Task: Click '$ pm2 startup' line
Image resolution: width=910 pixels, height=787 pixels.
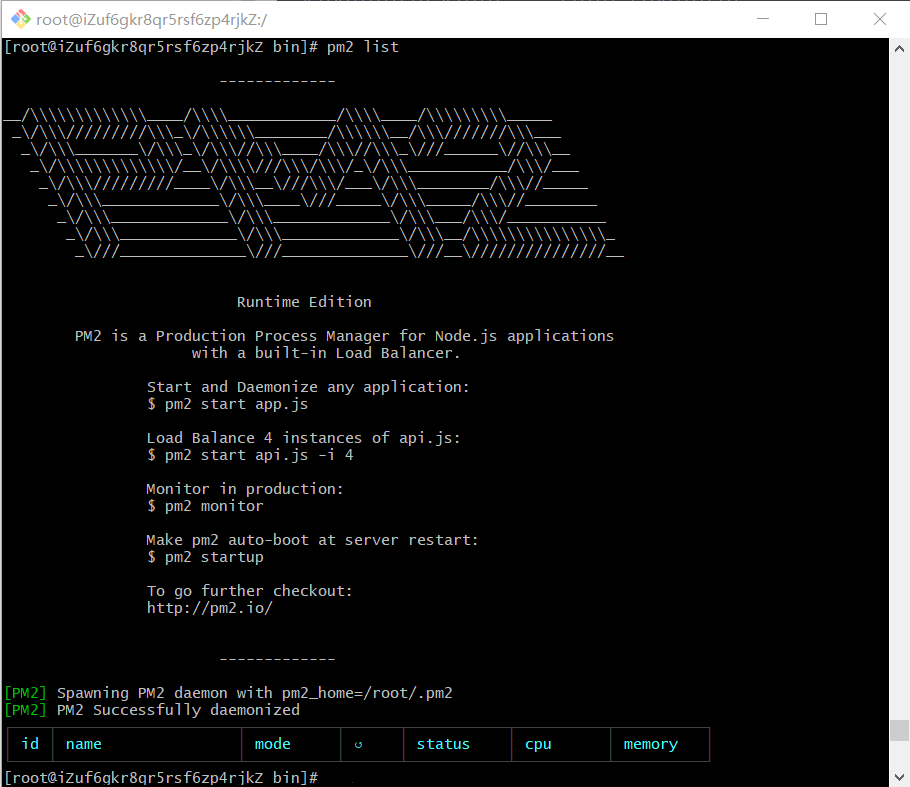Action: click(204, 557)
